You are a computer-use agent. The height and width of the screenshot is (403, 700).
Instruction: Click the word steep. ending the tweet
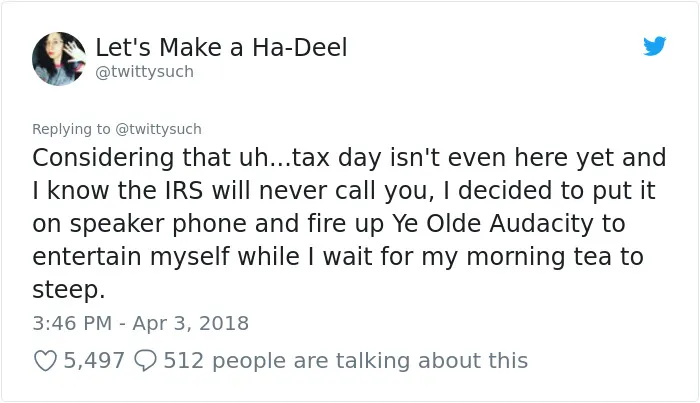pyautogui.click(x=69, y=291)
